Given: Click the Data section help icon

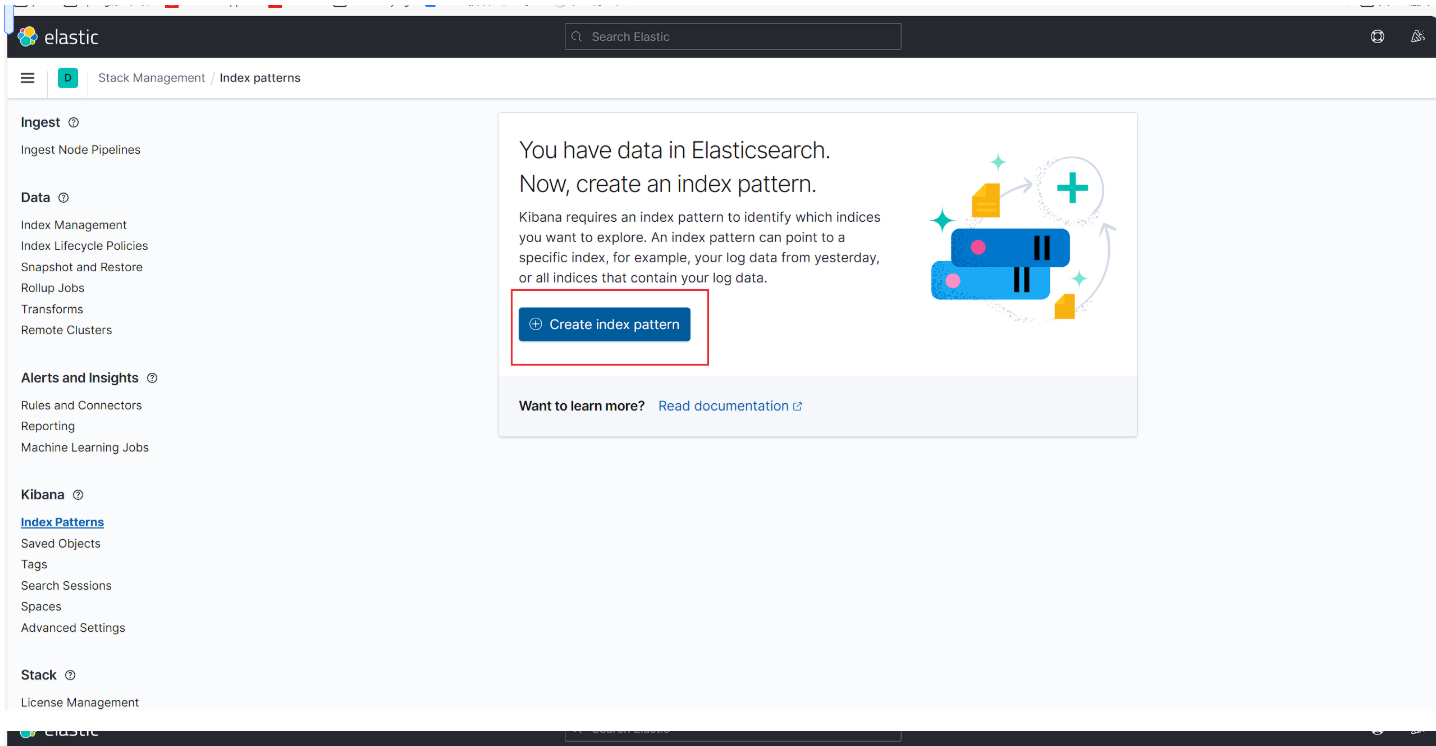Looking at the screenshot, I should (x=63, y=198).
